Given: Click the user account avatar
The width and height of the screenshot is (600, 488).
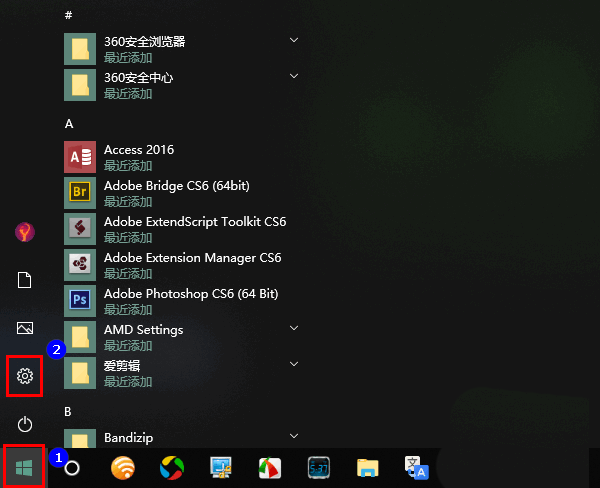Looking at the screenshot, I should [25, 232].
